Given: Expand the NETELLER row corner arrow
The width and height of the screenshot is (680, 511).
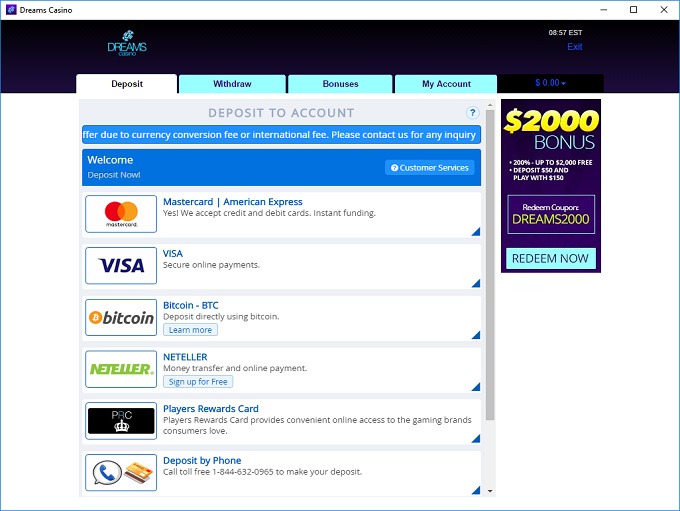Looking at the screenshot, I should [476, 387].
